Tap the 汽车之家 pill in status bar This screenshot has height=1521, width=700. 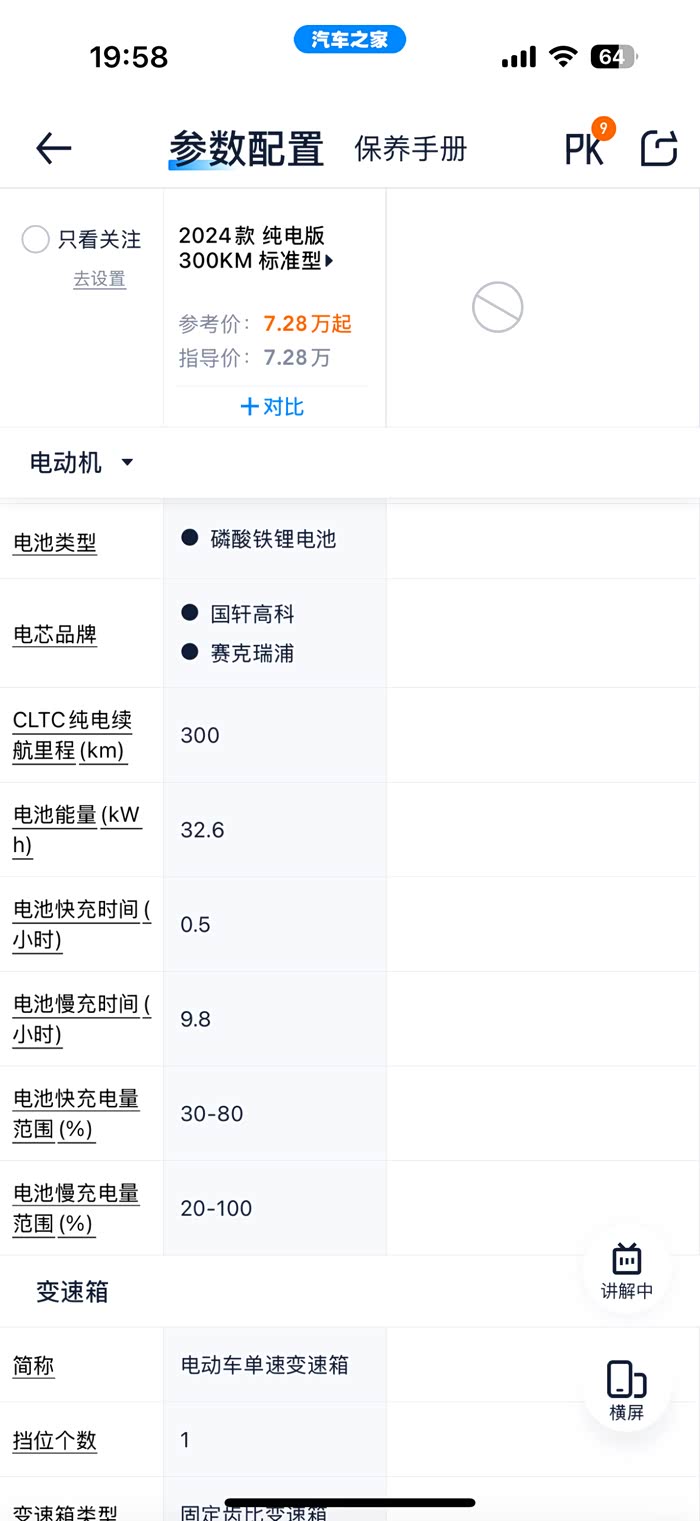click(350, 40)
